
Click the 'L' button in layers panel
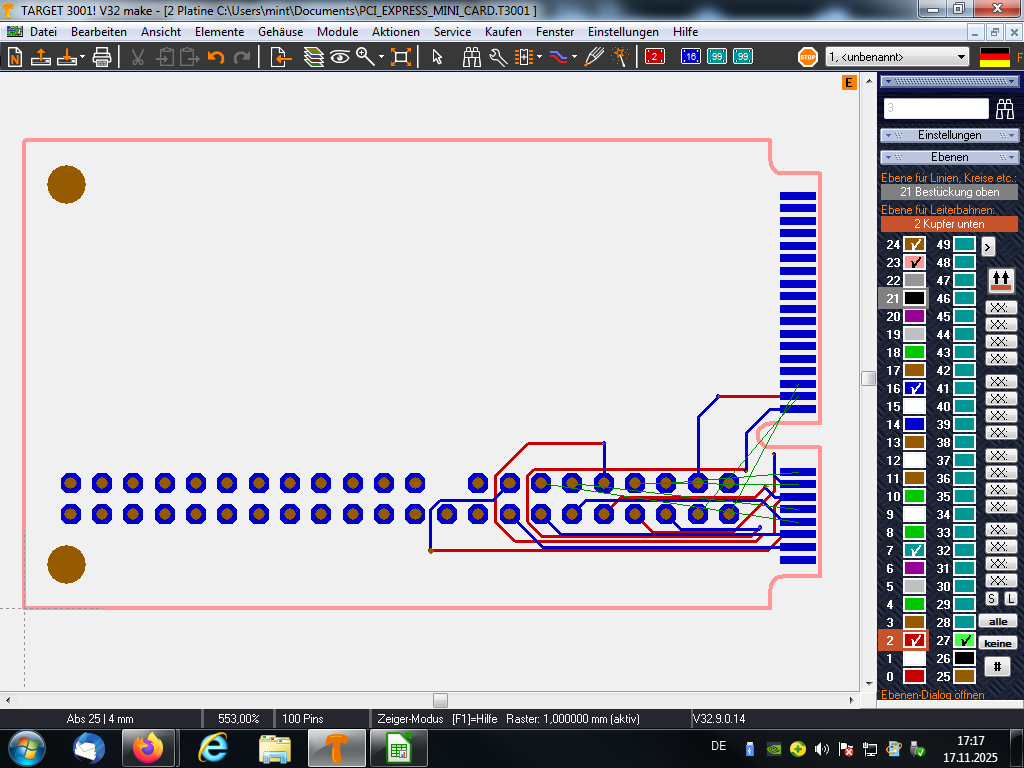click(x=1010, y=599)
